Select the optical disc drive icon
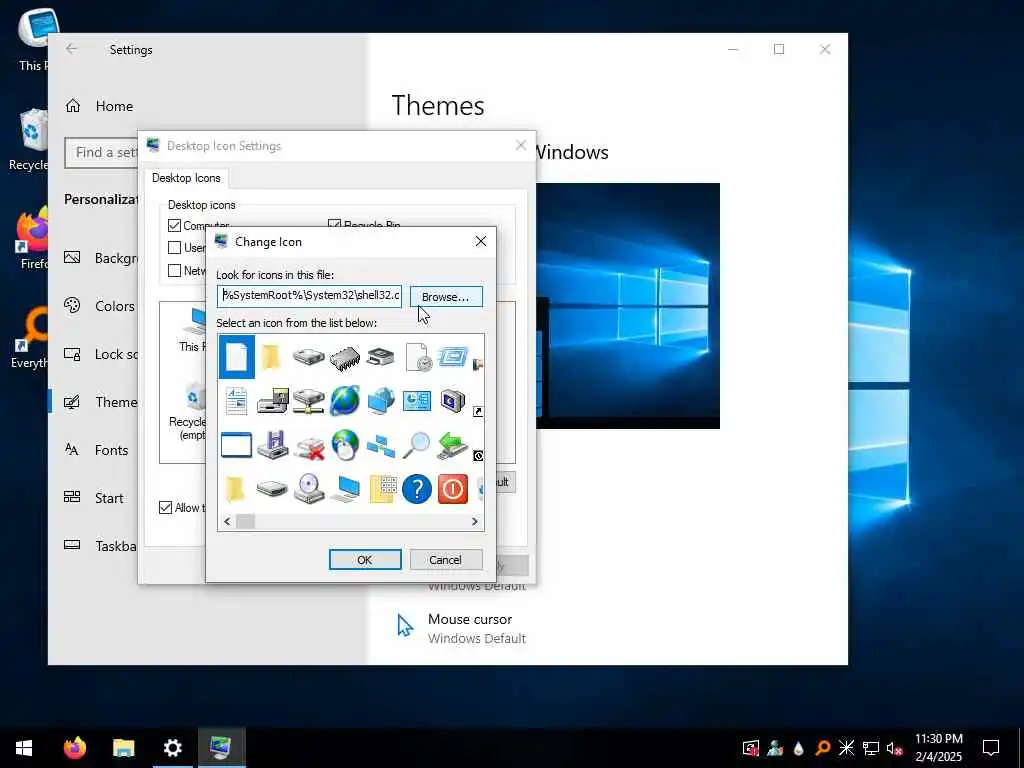 (308, 489)
